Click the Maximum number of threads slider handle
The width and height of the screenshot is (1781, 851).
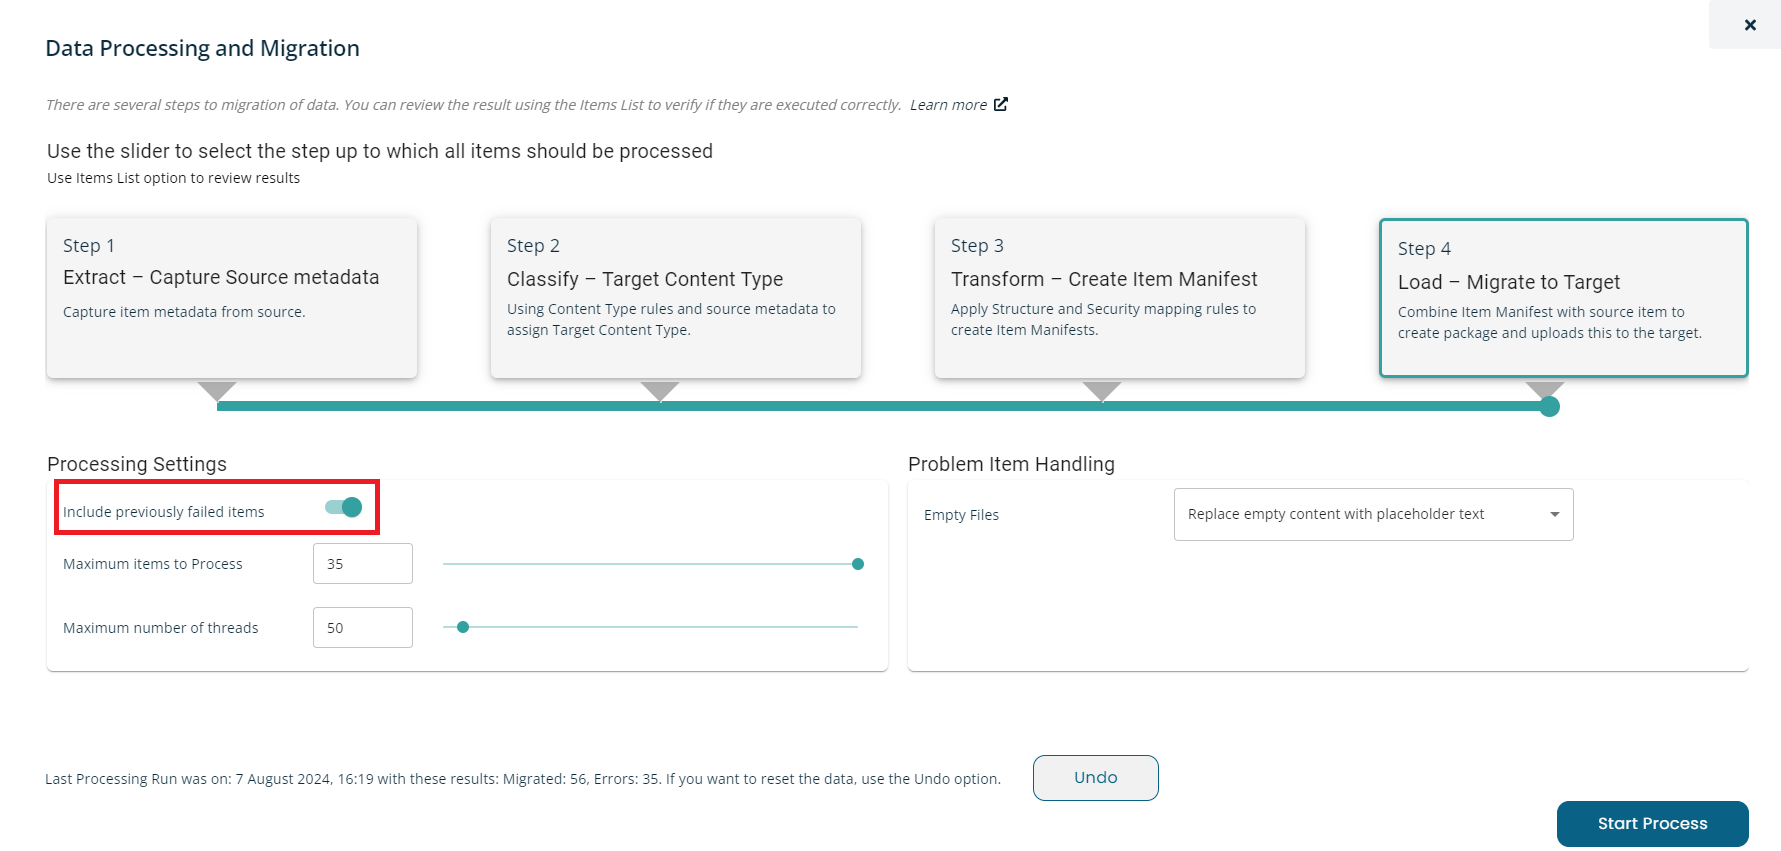[463, 627]
